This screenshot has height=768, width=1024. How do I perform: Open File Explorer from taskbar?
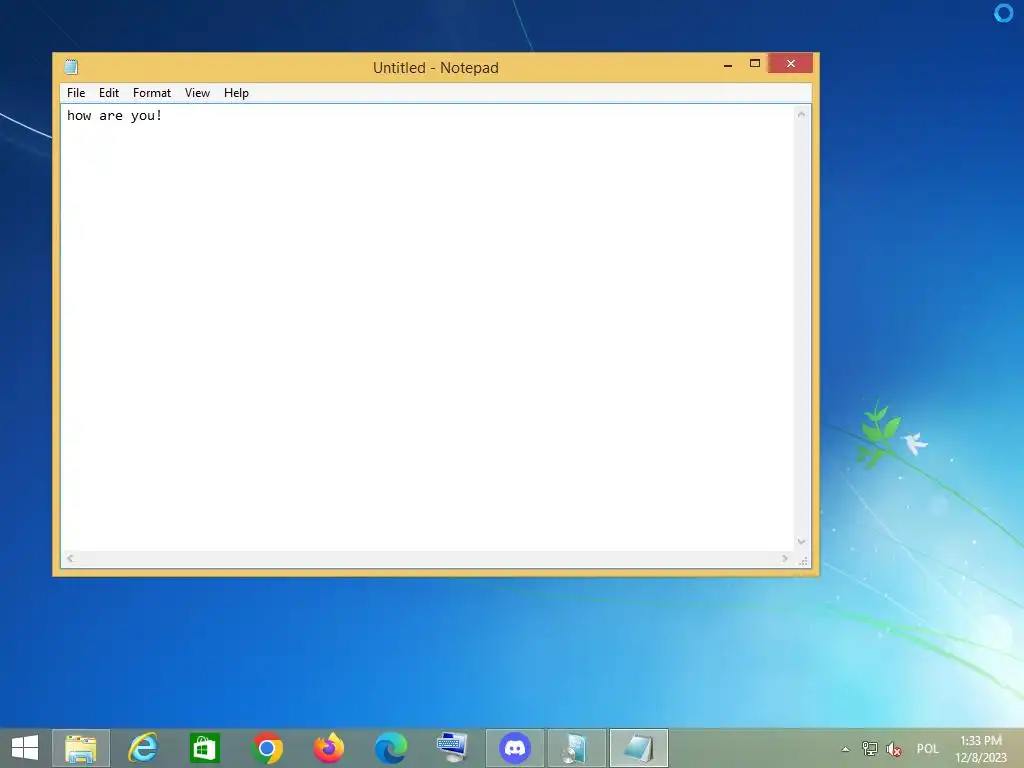coord(81,748)
